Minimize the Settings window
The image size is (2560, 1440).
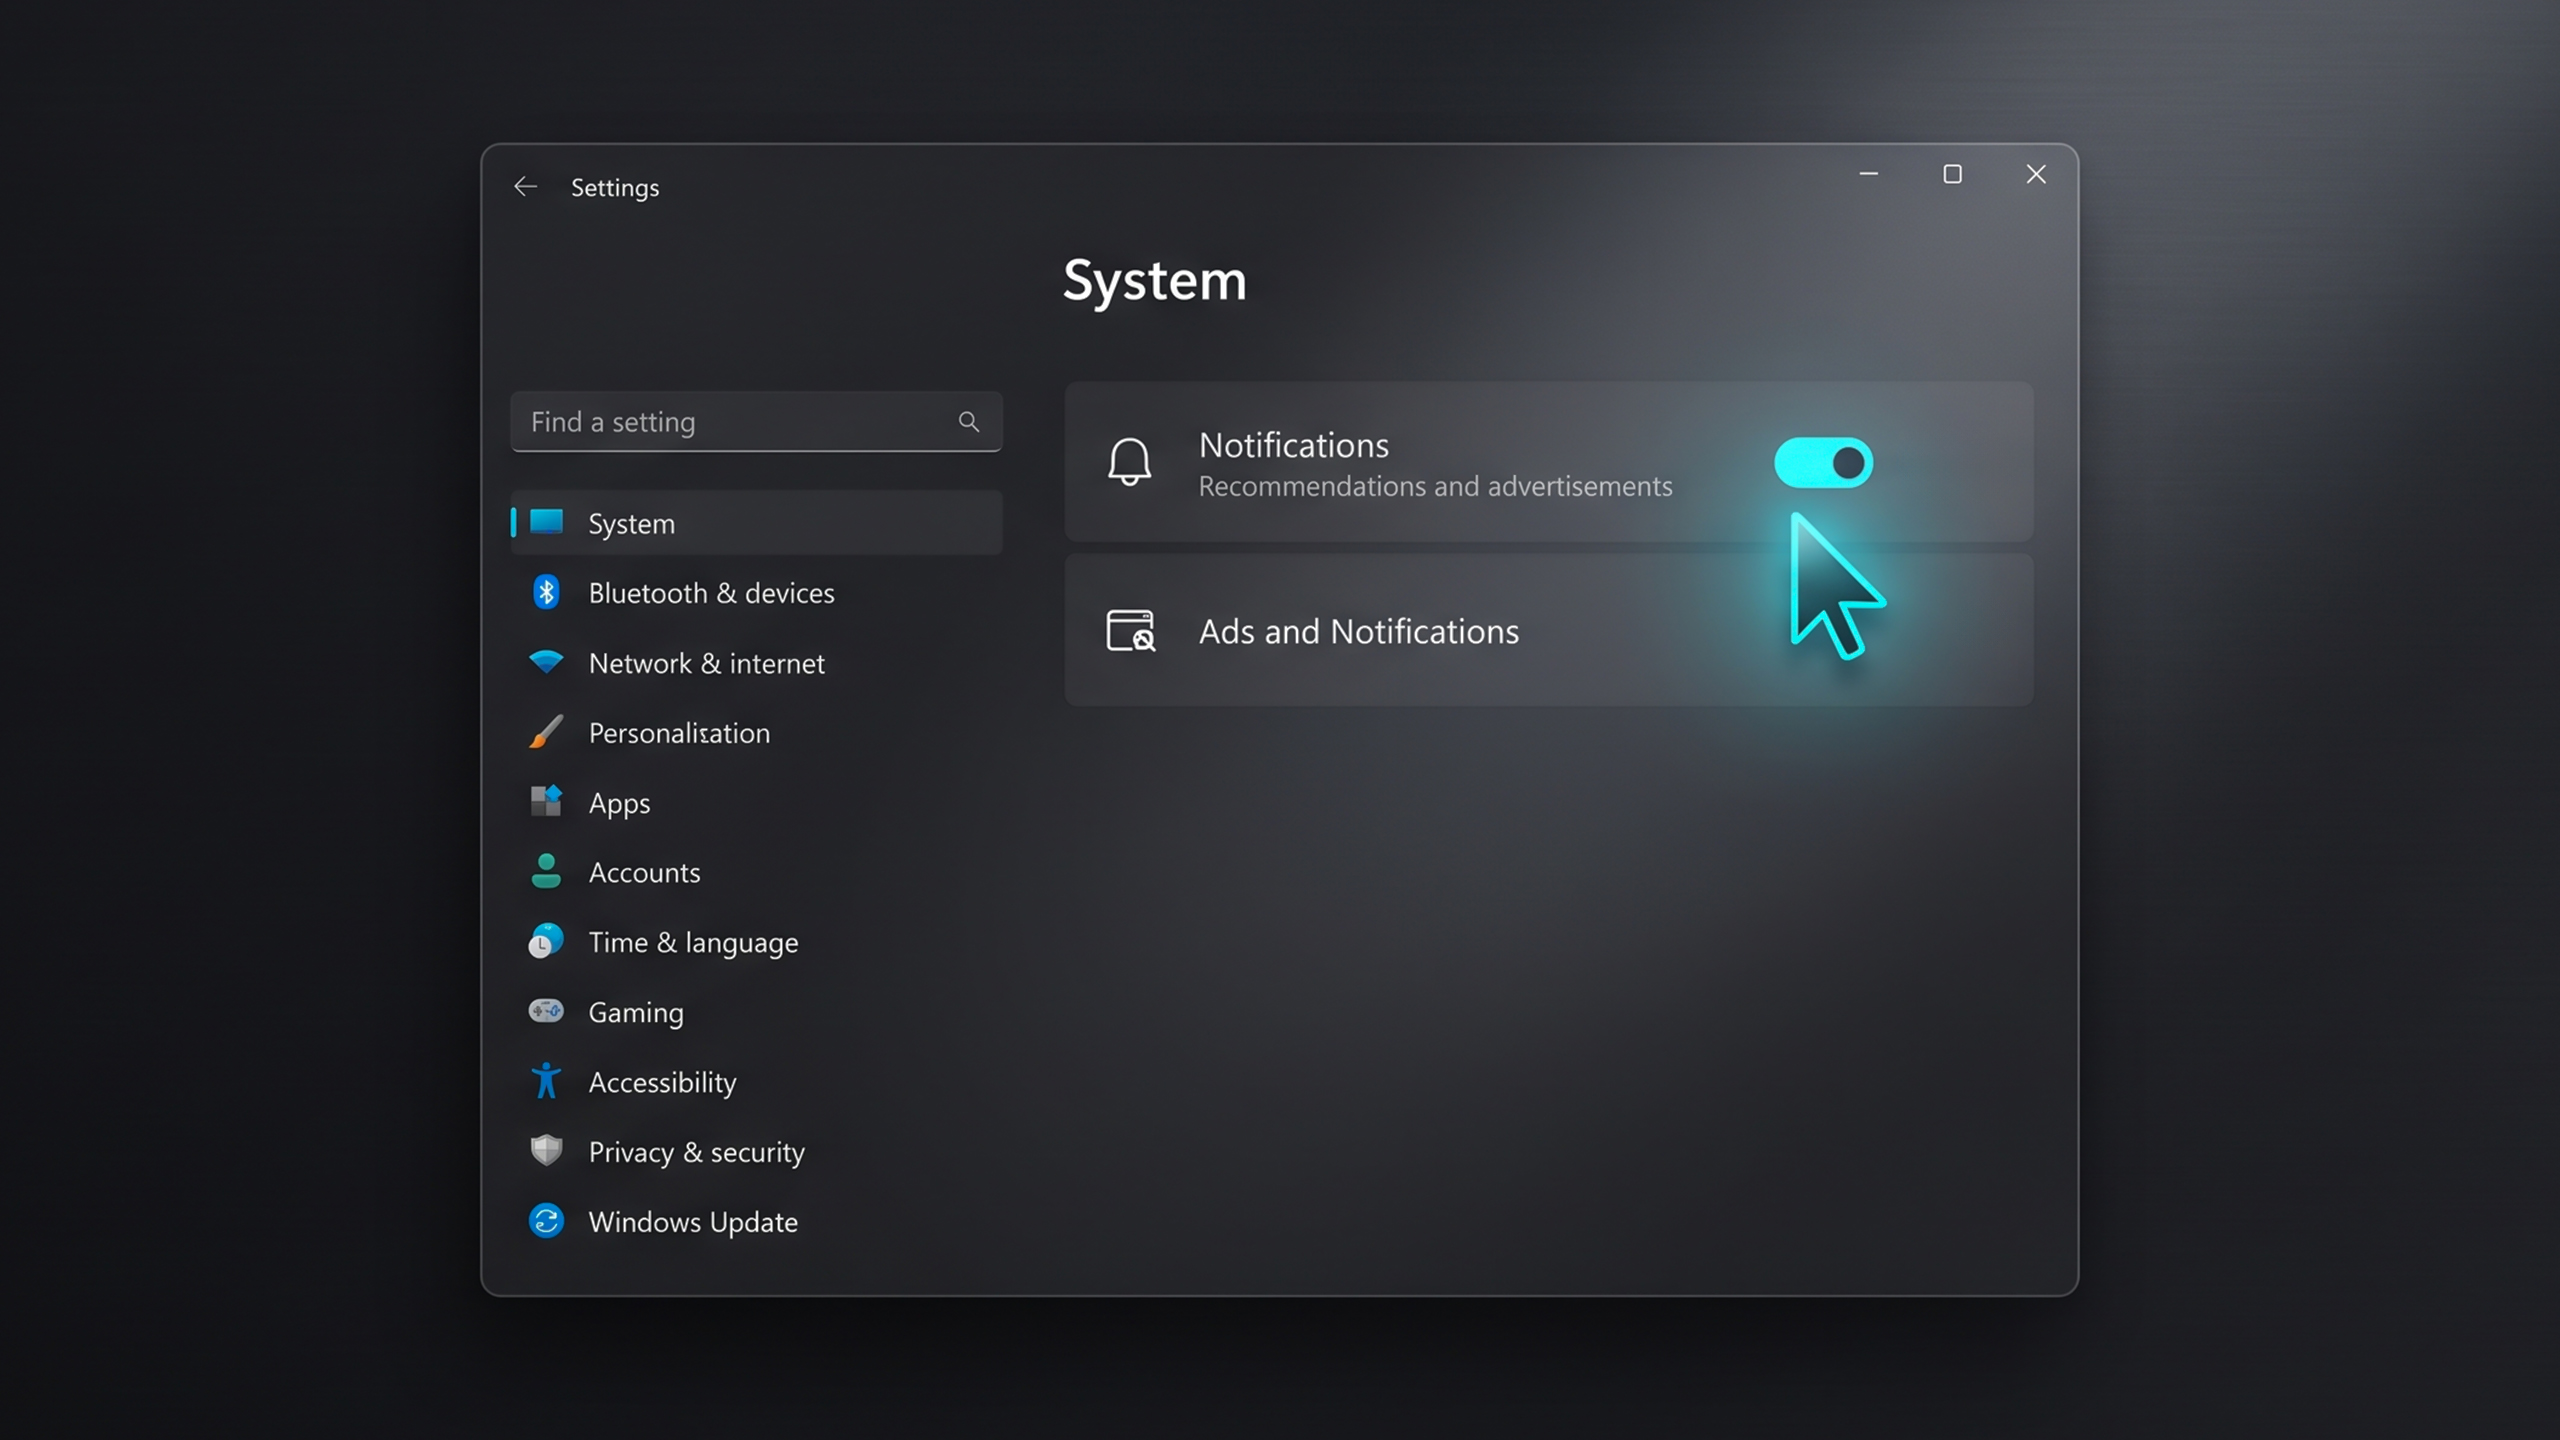[1868, 174]
